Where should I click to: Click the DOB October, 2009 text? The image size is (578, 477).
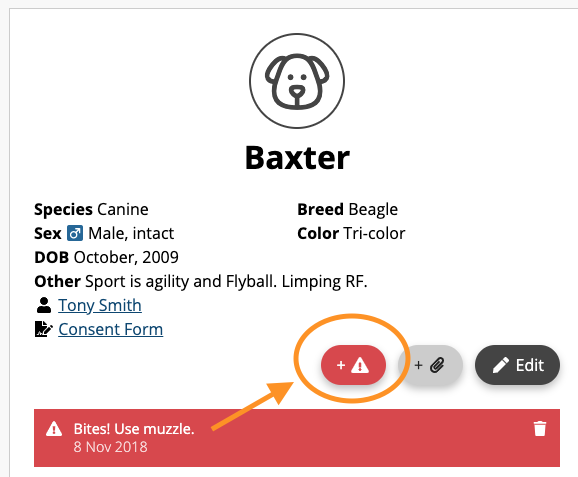(x=107, y=257)
